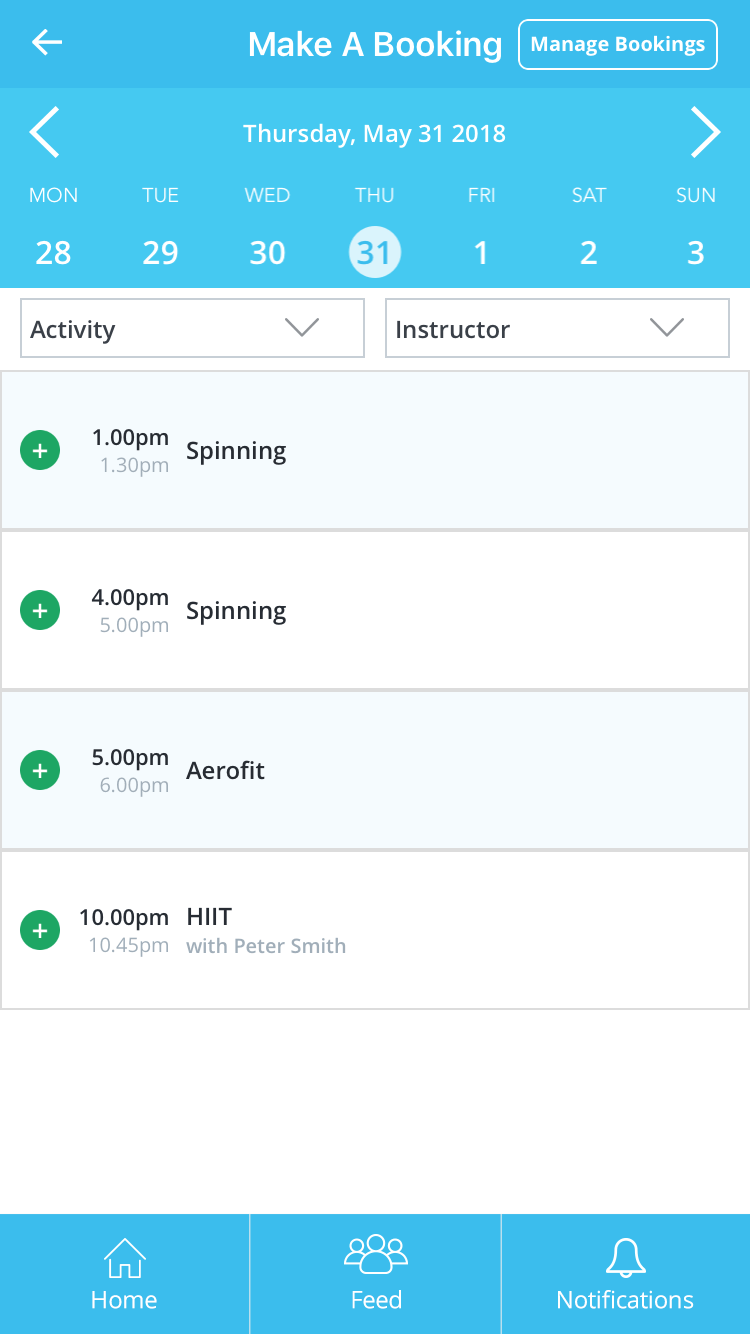Add the 1.00pm Spinning class
This screenshot has height=1334, width=750.
(40, 450)
